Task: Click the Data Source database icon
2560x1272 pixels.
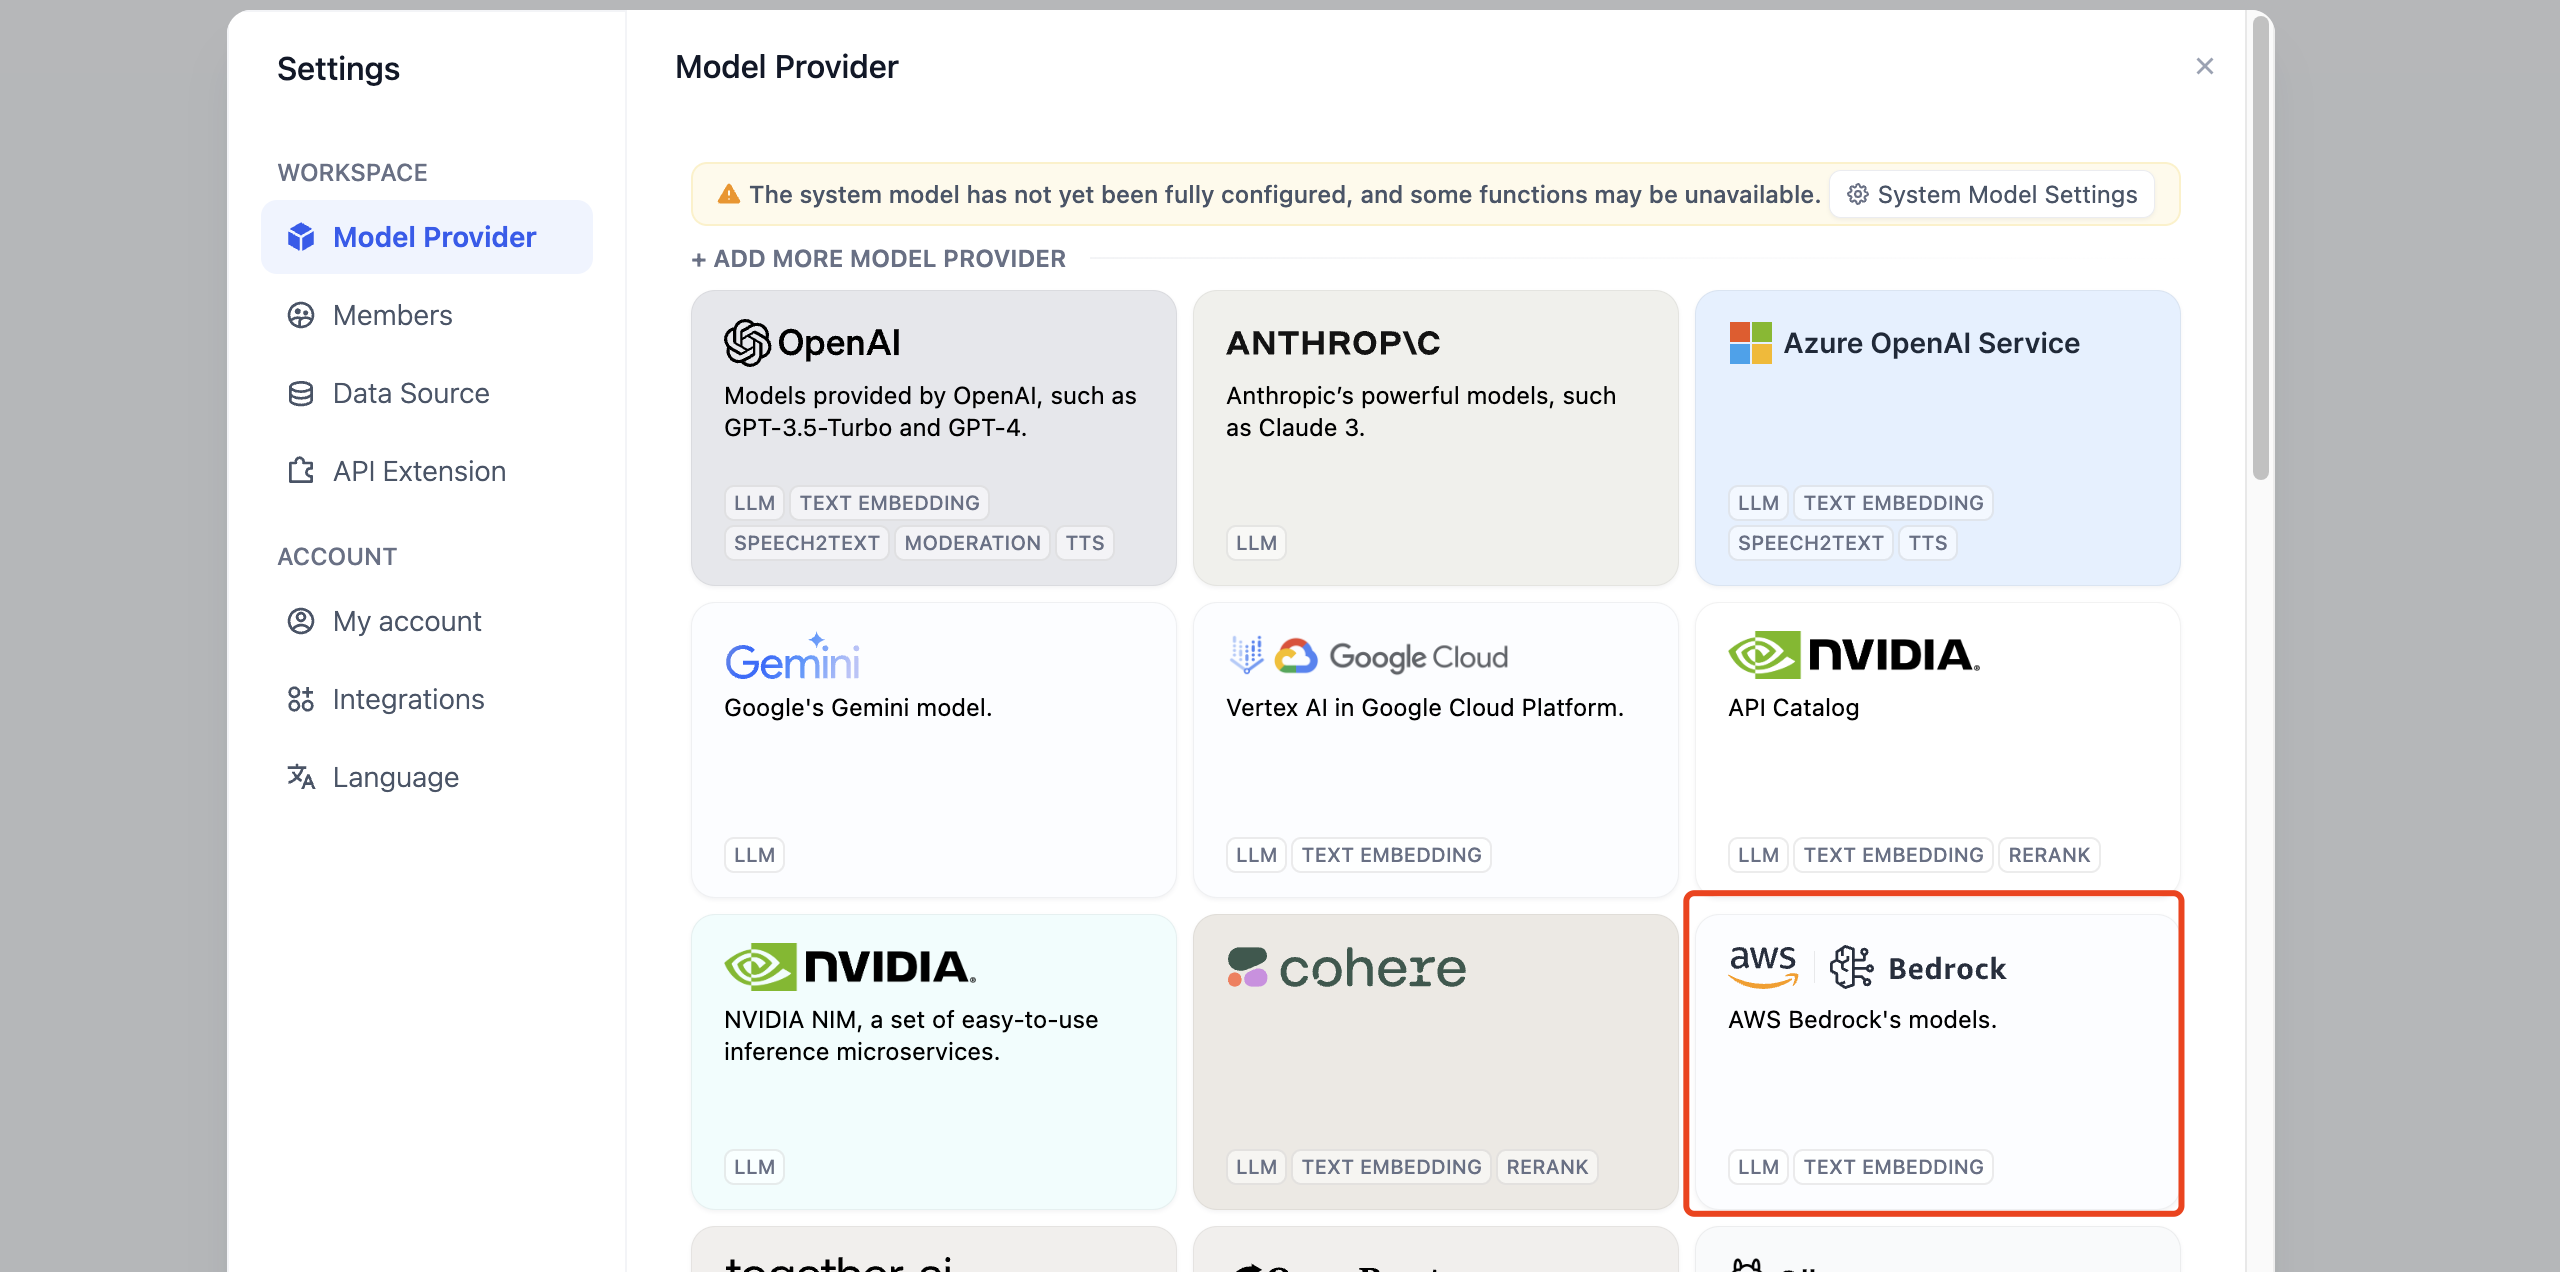Action: point(301,393)
